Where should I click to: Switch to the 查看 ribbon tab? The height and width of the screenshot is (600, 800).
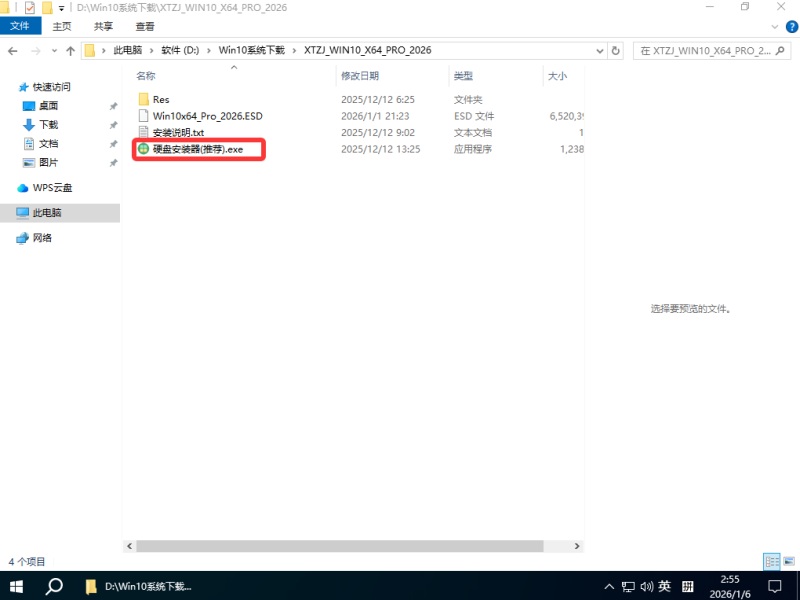coord(145,27)
